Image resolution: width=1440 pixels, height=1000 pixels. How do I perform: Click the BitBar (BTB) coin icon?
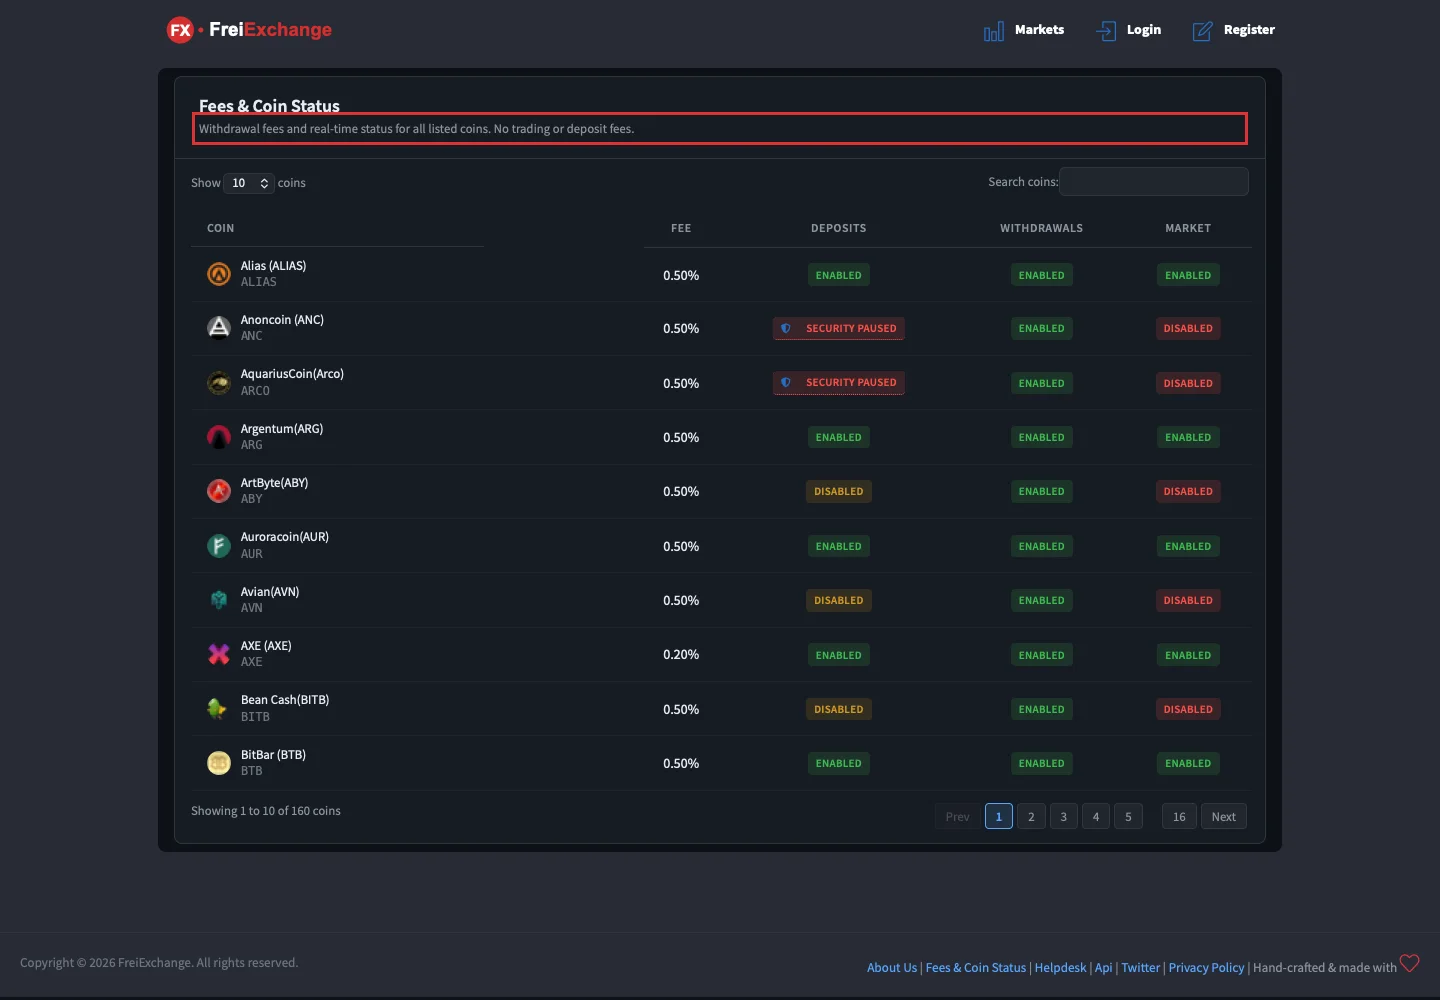pos(219,763)
